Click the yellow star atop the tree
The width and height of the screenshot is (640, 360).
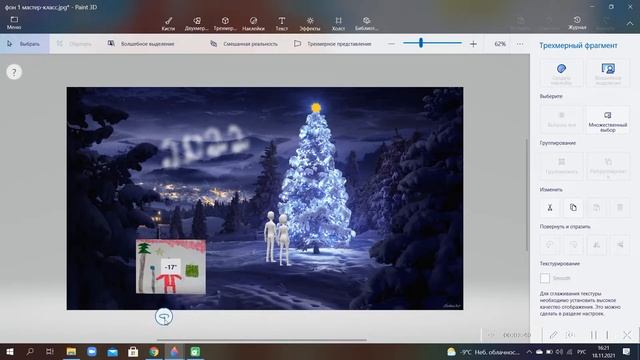tap(316, 108)
